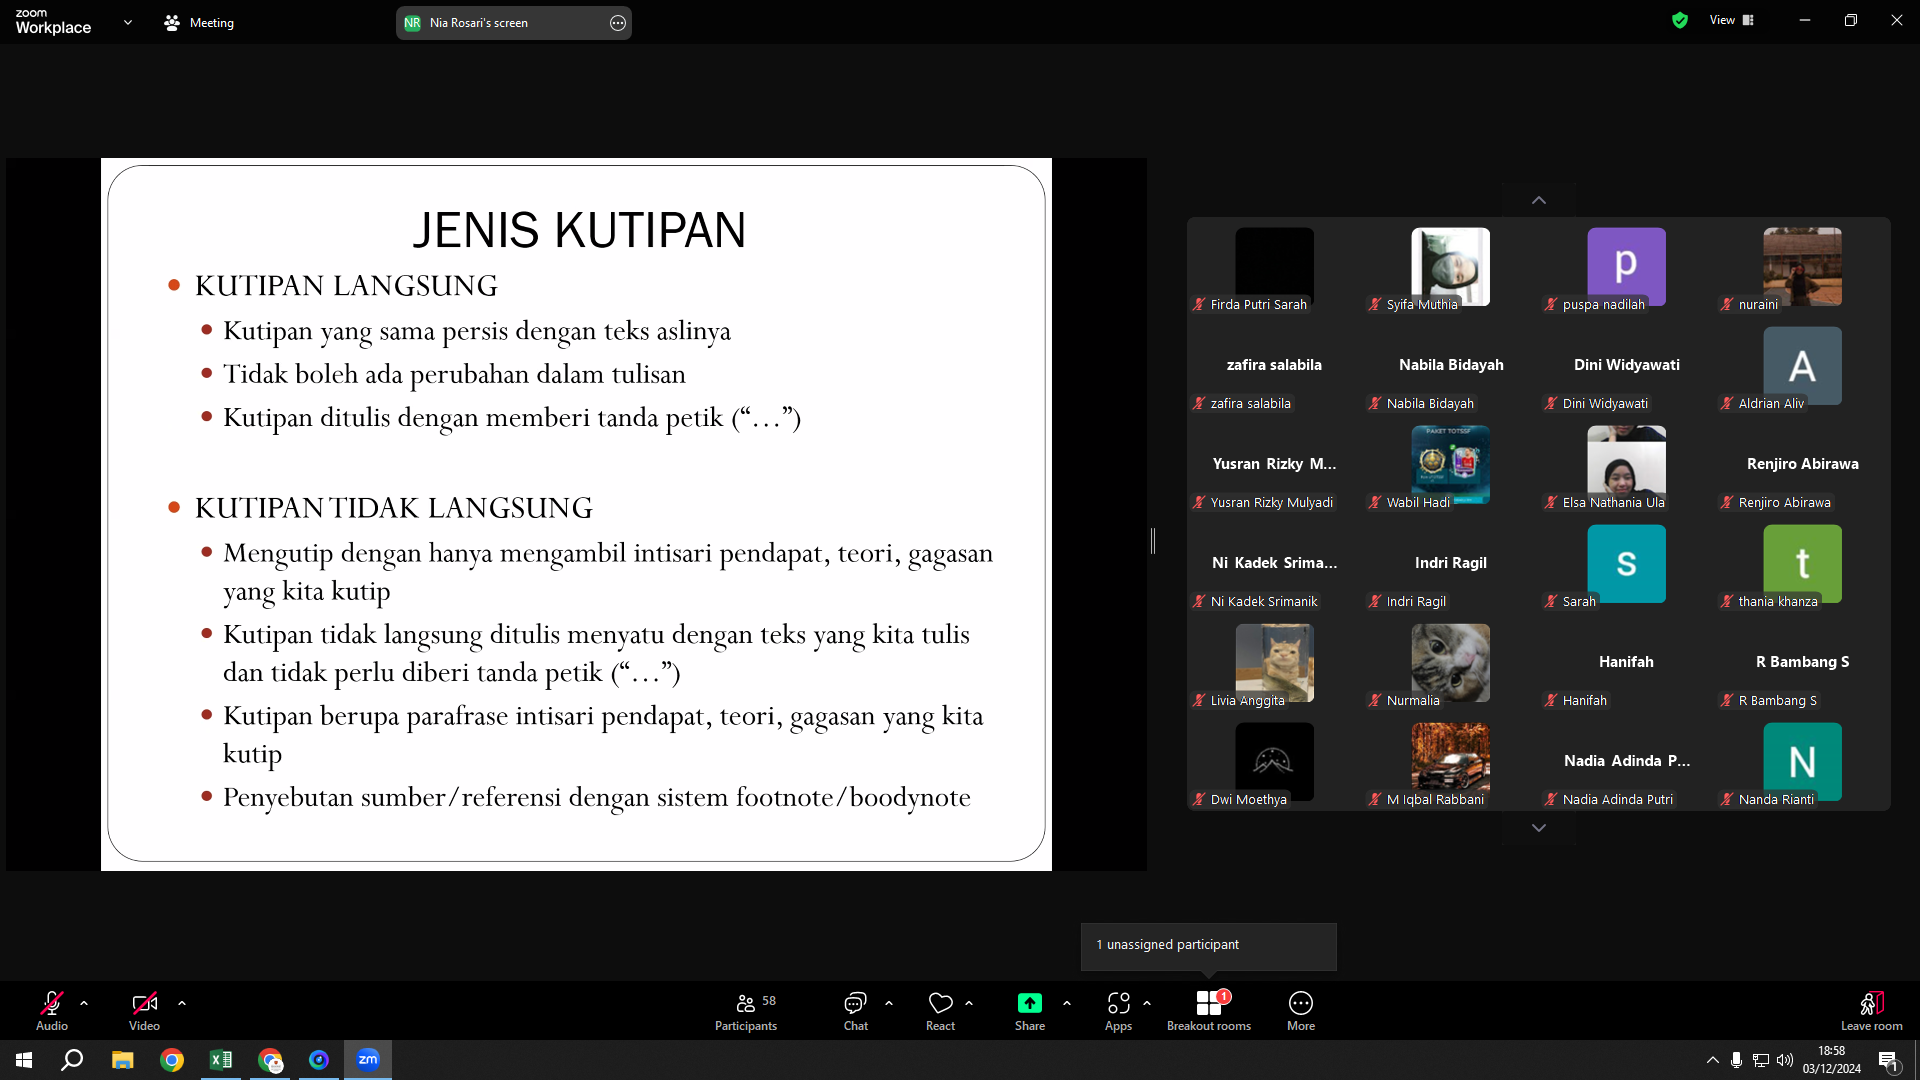Expand share options arrow next to Share
The width and height of the screenshot is (1920, 1080).
[1067, 1003]
